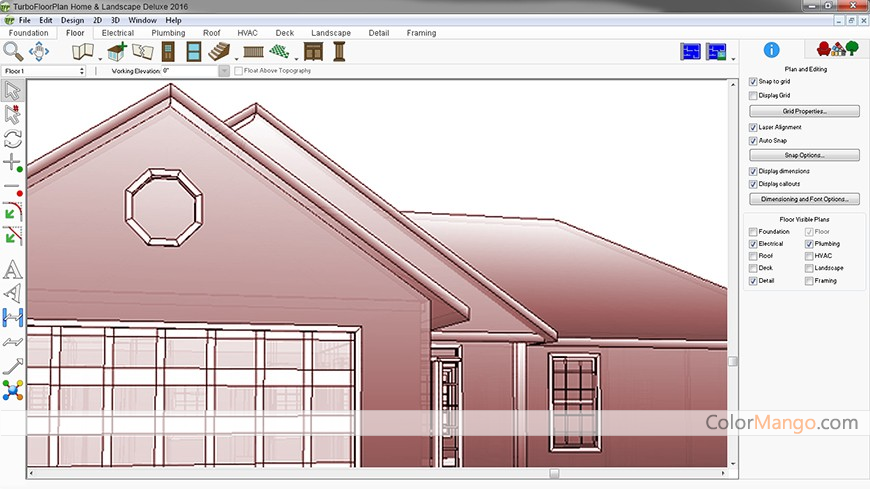Open the Design menu
870x489 pixels.
[72, 20]
